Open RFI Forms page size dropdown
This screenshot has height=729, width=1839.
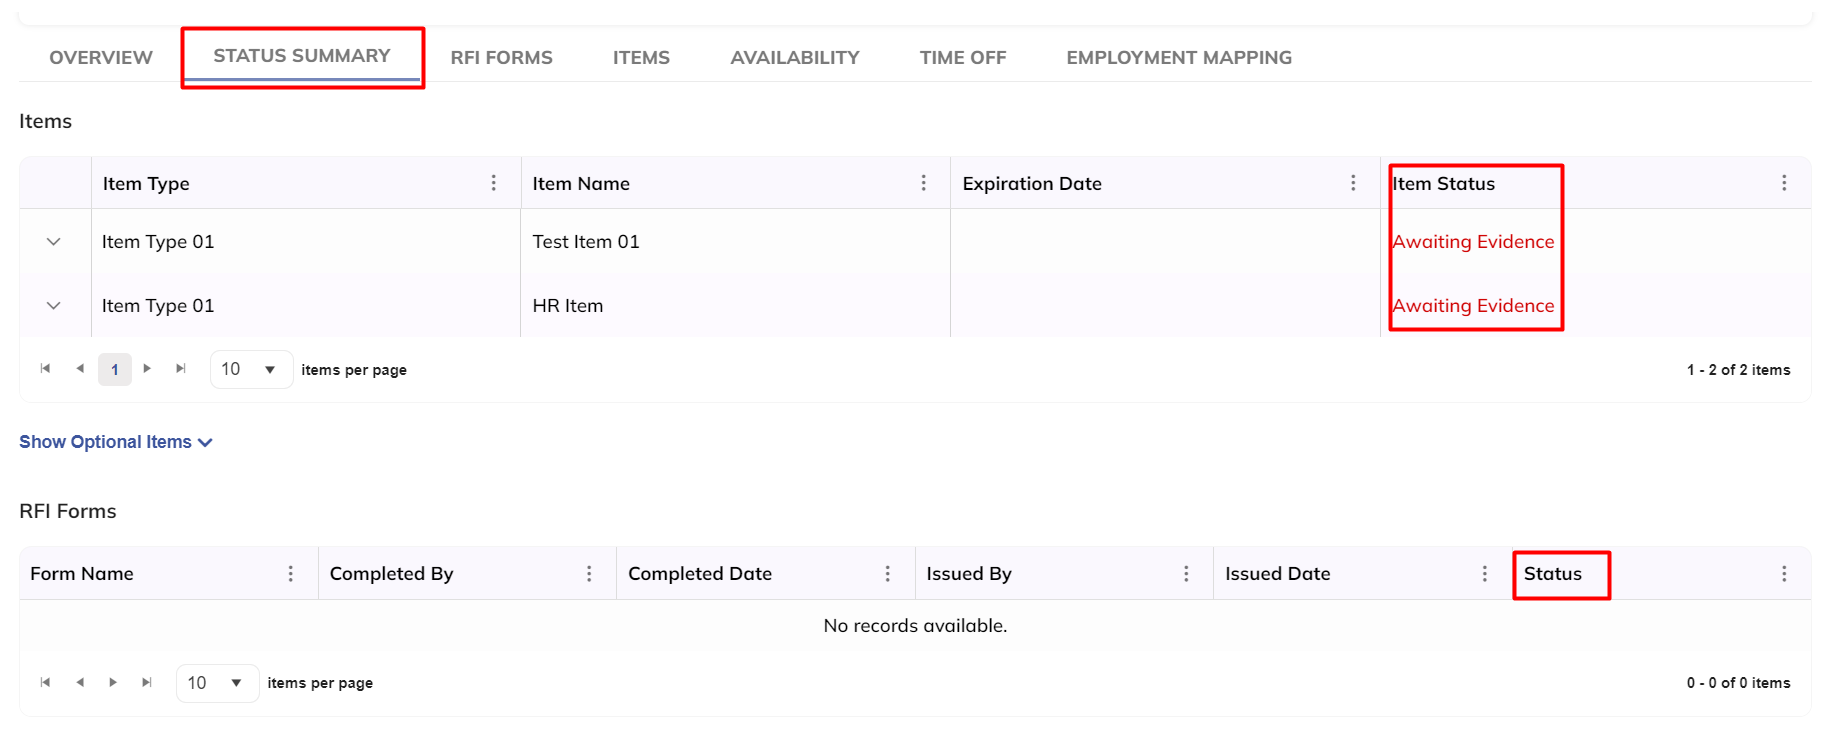point(217,683)
